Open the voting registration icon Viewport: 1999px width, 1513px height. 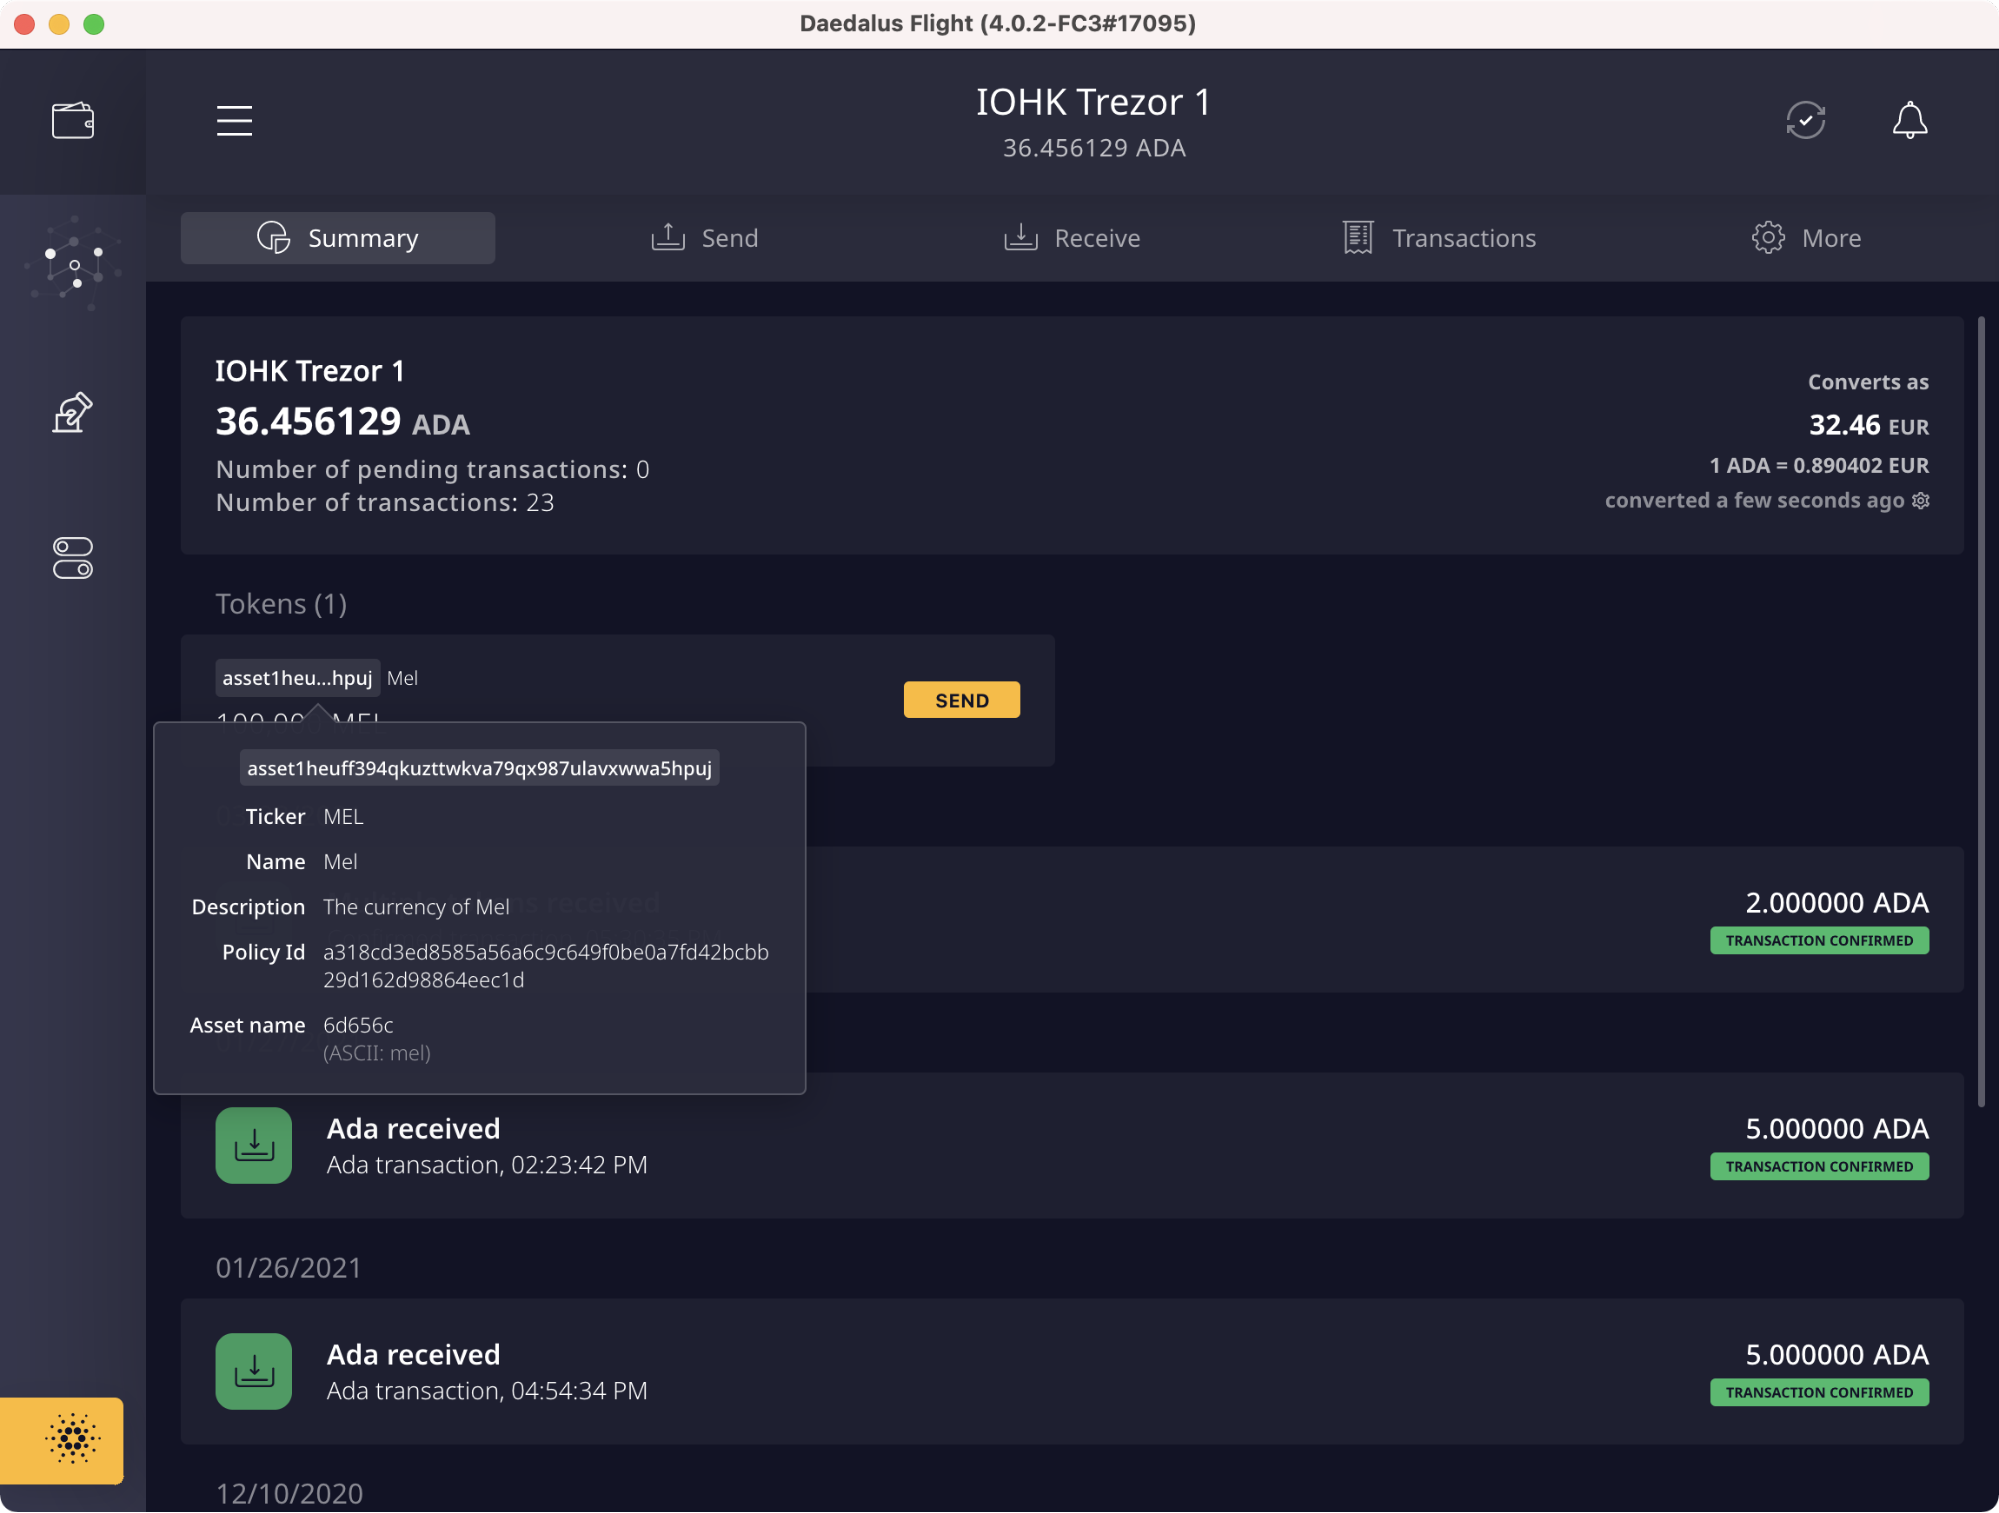tap(73, 413)
